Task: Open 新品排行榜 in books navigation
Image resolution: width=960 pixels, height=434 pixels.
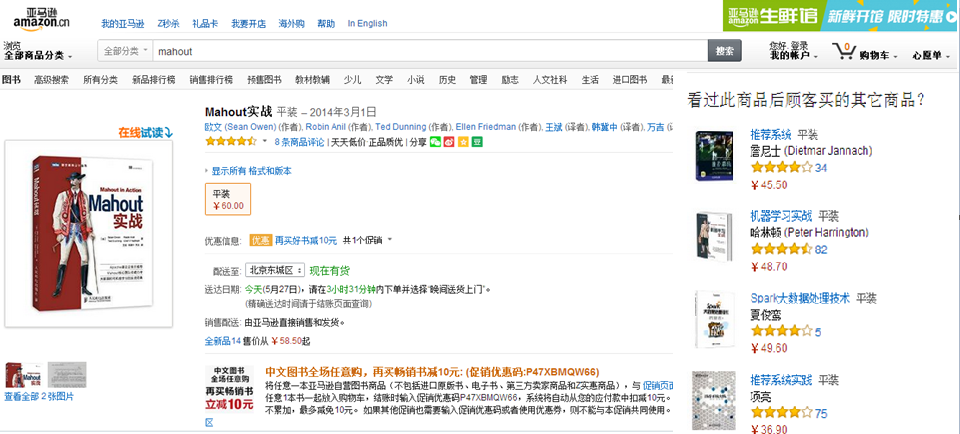Action: tap(154, 80)
